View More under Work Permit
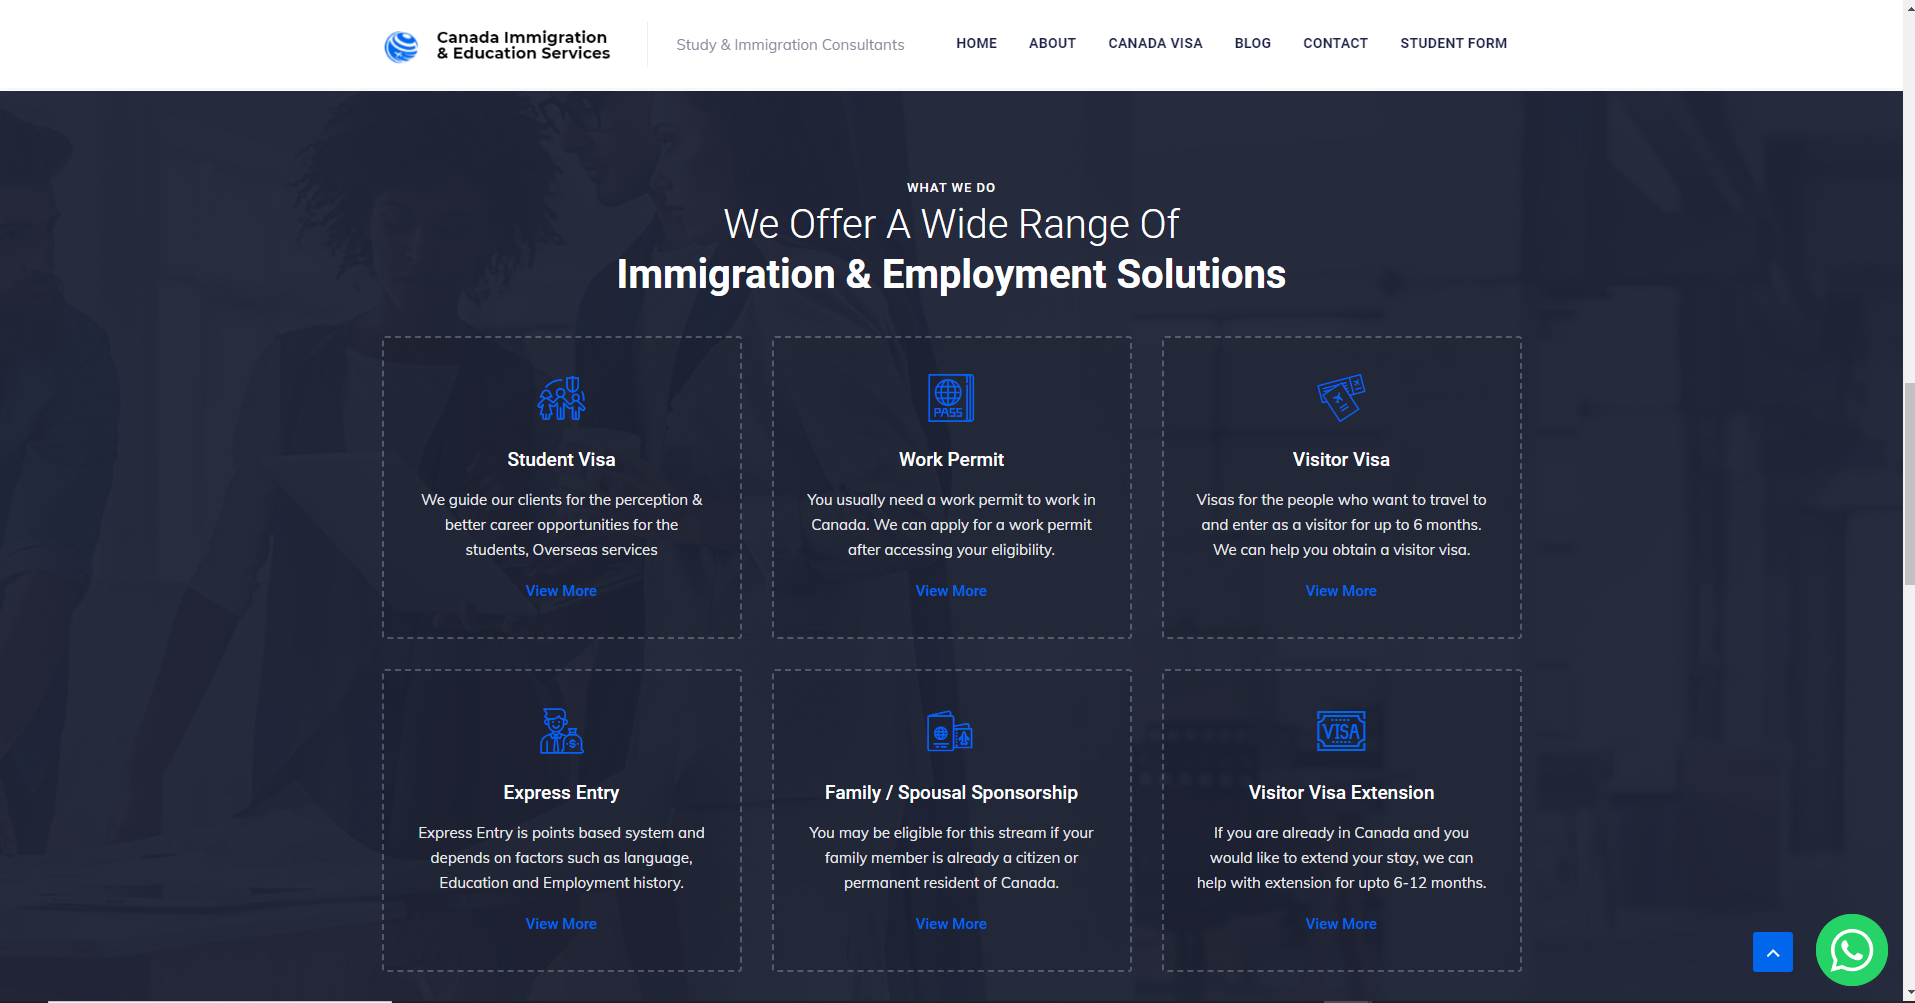This screenshot has width=1915, height=1003. (x=950, y=591)
